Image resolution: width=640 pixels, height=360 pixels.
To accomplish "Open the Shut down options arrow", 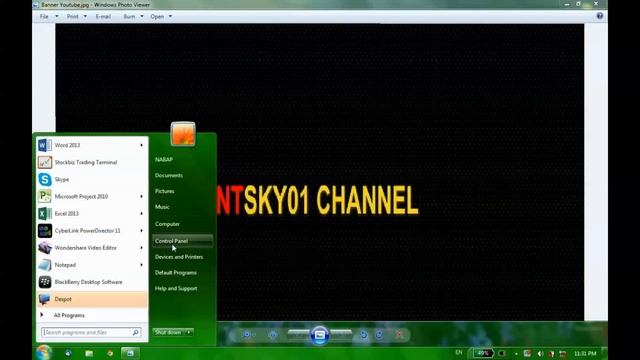I will (x=189, y=333).
